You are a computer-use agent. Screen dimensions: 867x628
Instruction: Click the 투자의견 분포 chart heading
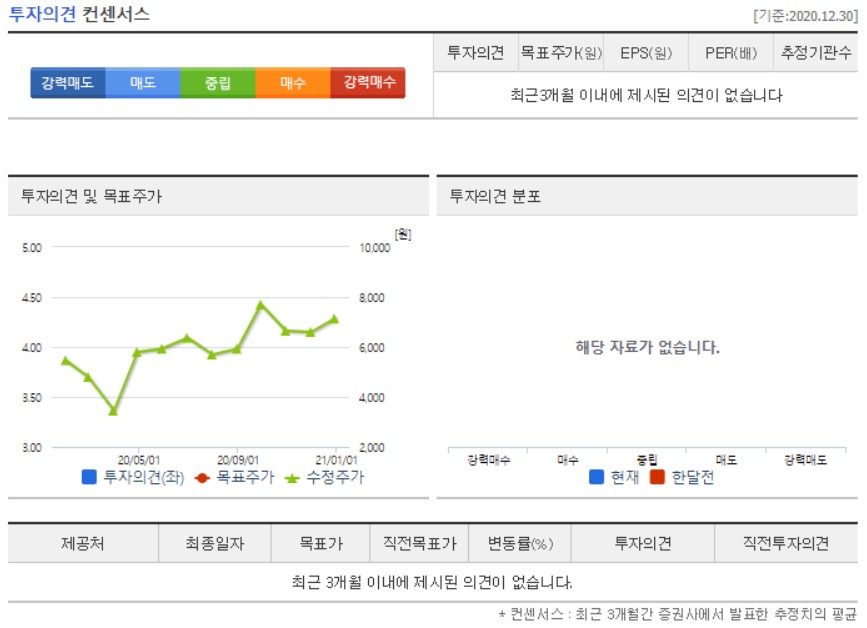495,196
